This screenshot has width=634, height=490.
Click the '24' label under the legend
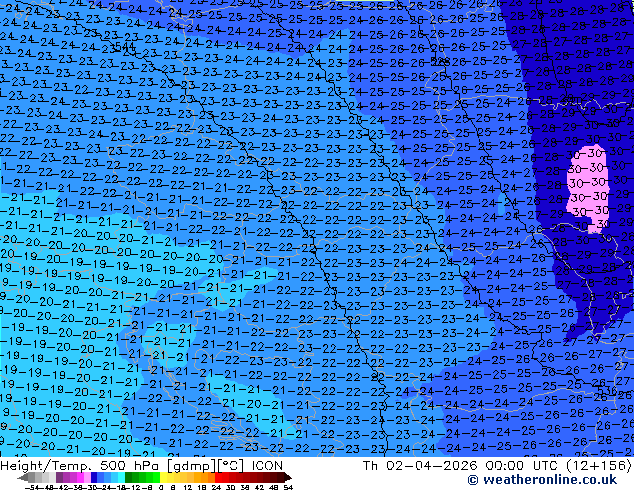point(216,488)
